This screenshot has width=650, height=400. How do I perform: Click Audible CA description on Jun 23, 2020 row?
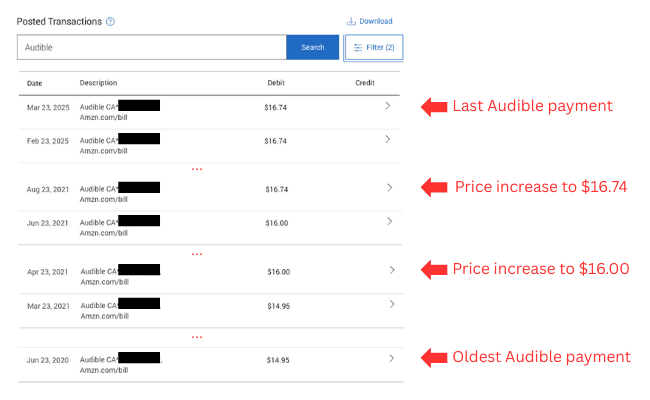[x=99, y=360]
